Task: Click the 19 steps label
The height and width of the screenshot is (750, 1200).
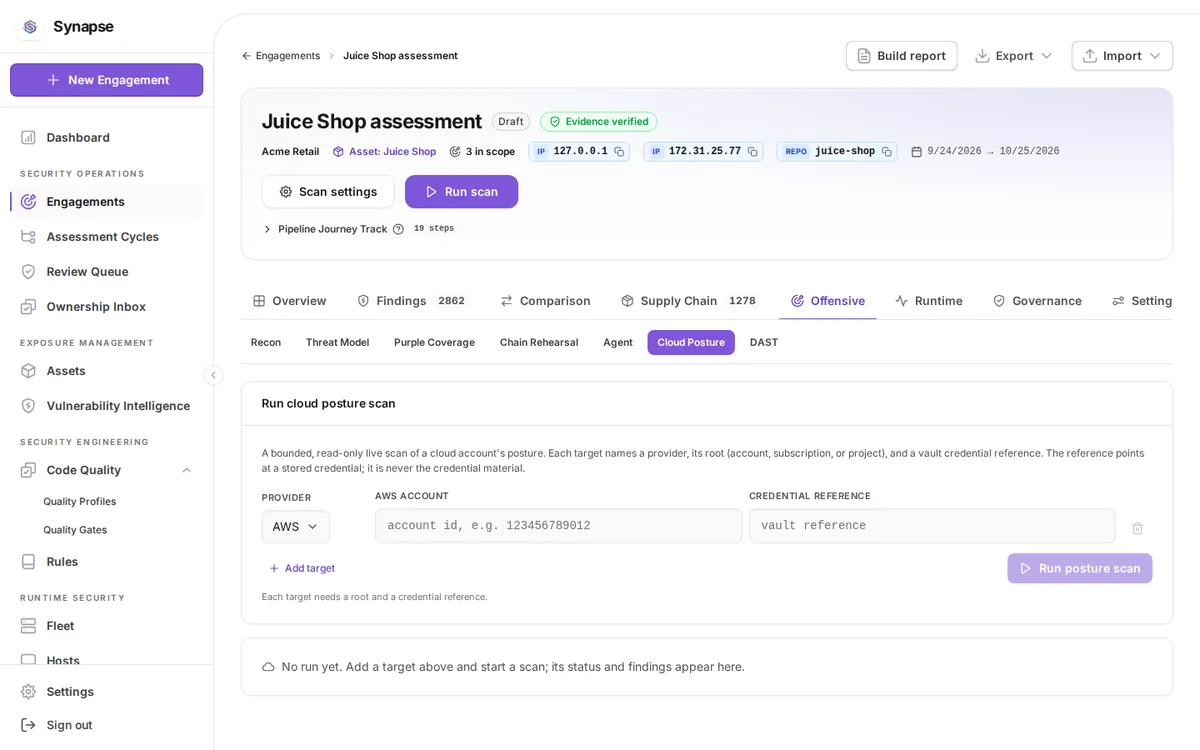Action: pos(434,229)
